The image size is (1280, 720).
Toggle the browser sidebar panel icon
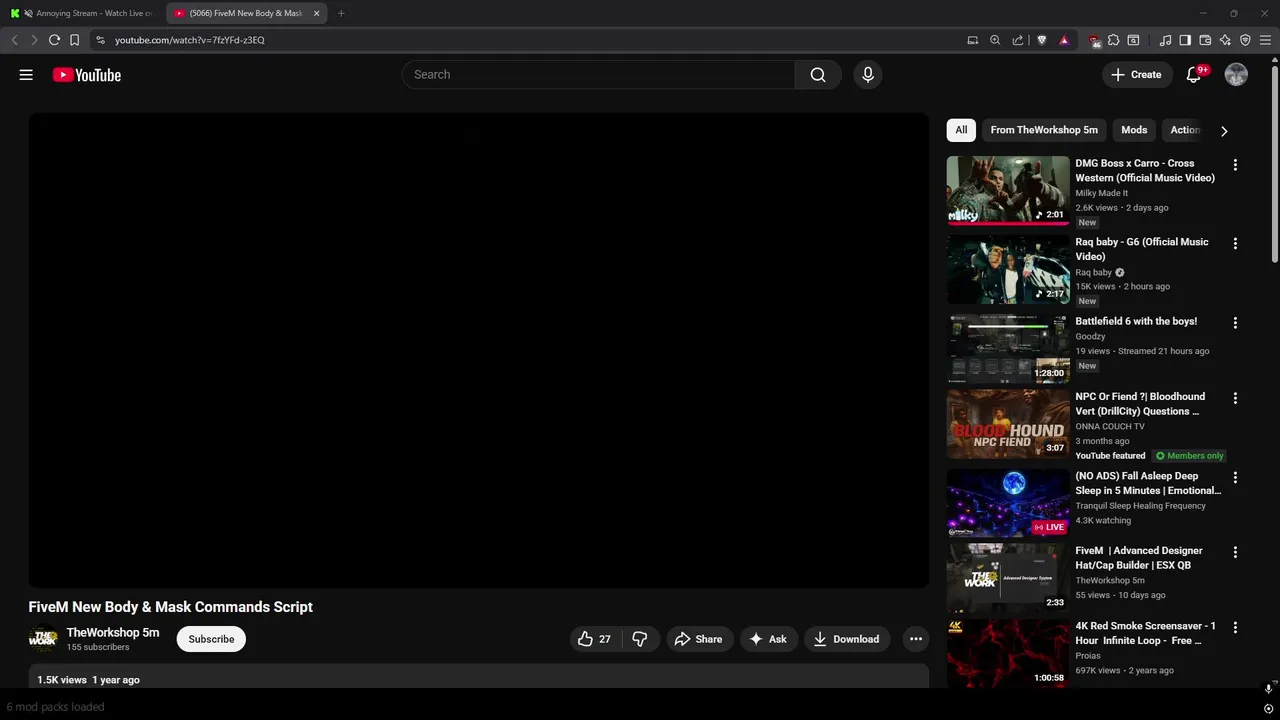(x=1185, y=40)
